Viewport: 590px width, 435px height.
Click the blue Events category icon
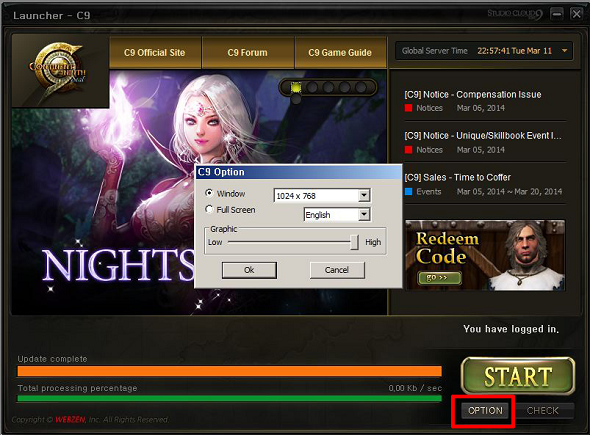click(x=408, y=192)
